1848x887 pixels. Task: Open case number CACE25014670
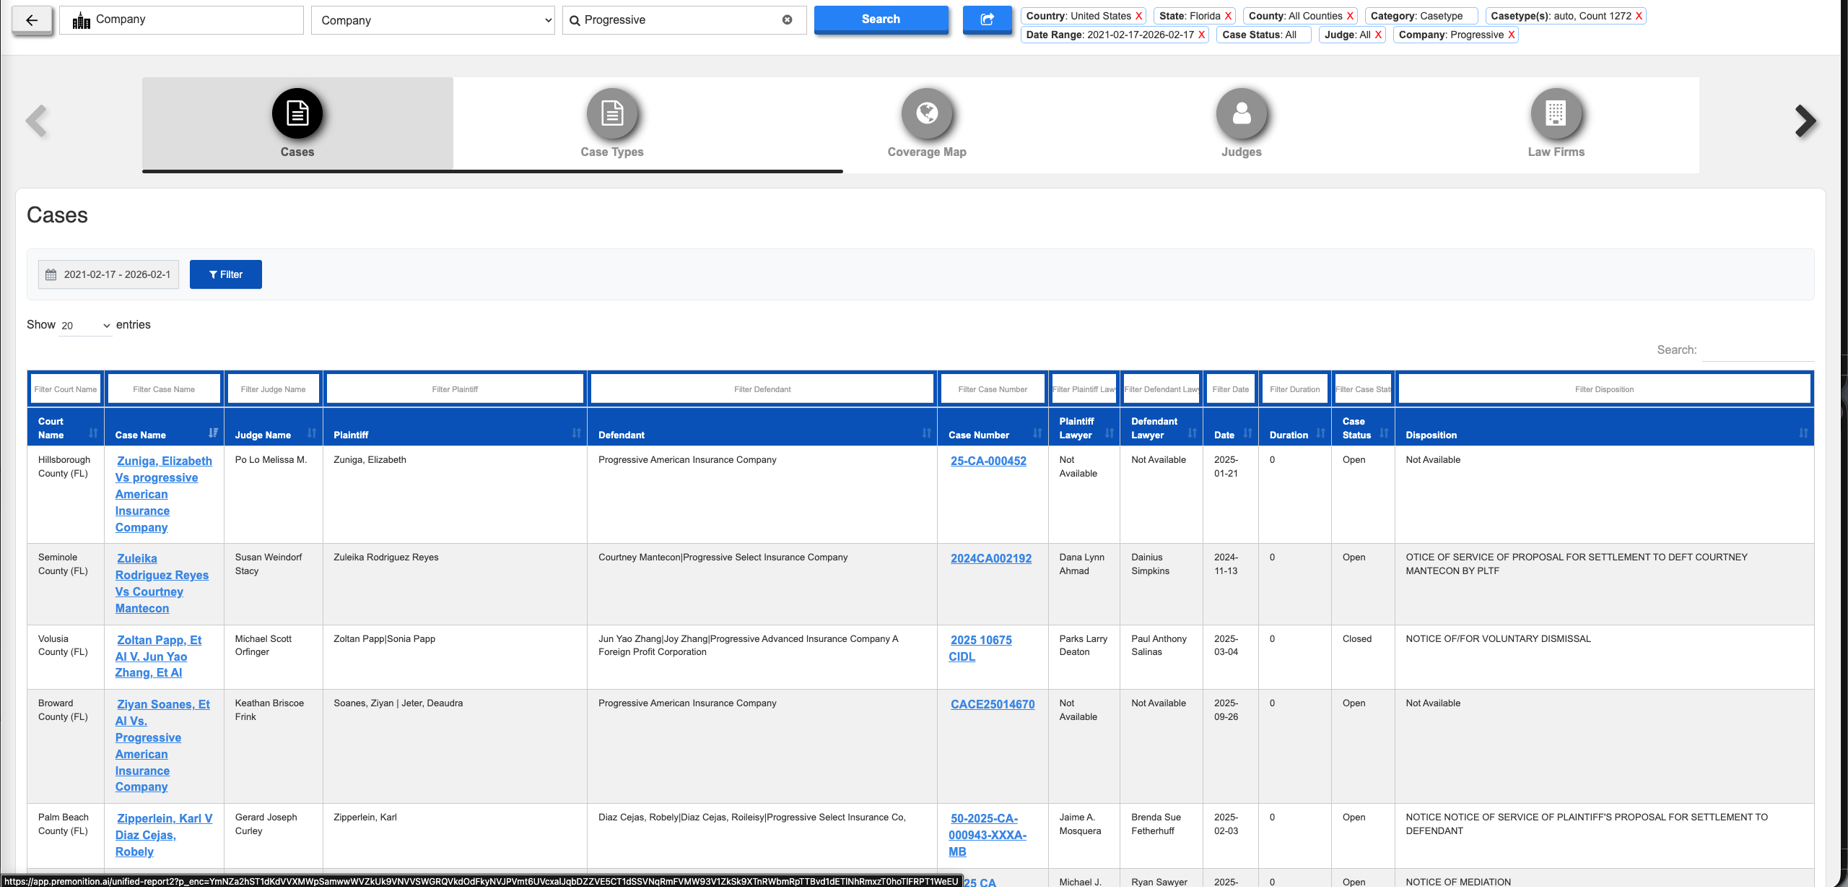click(x=992, y=704)
